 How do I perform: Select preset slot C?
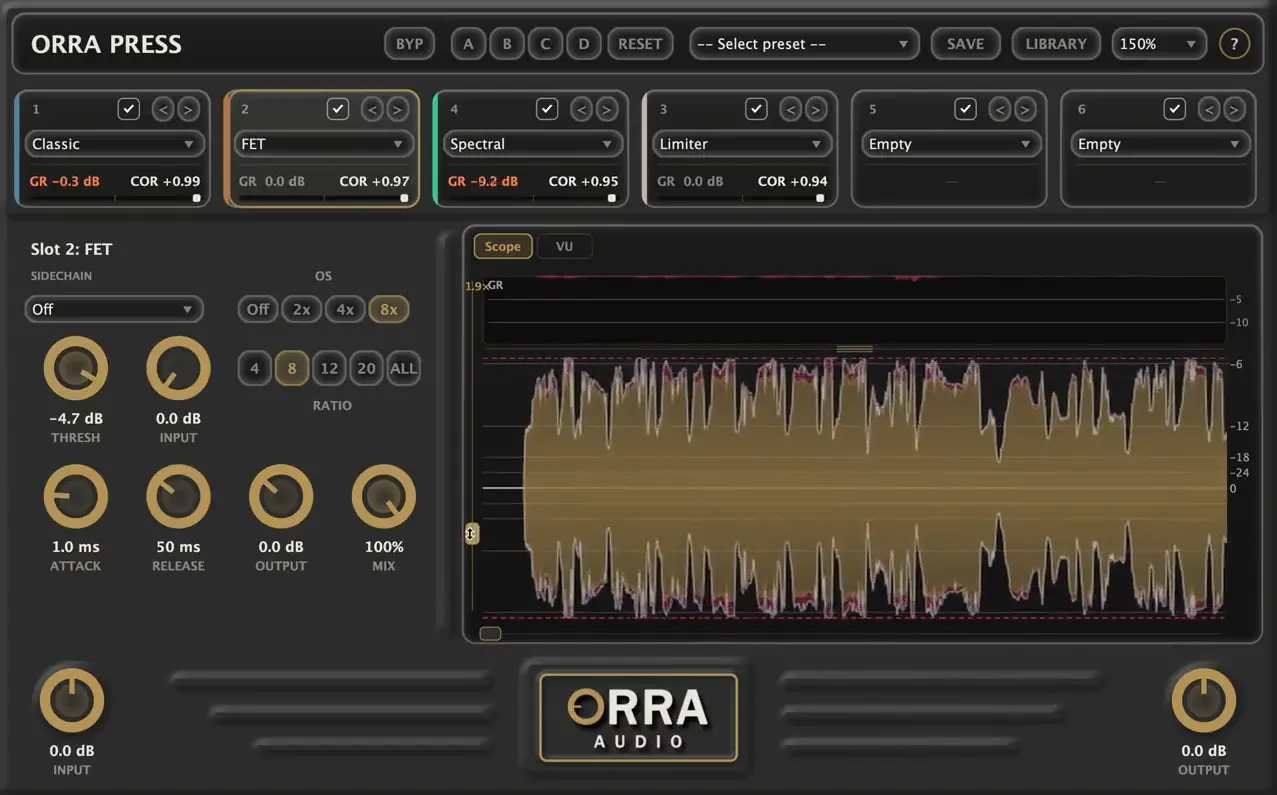click(x=545, y=44)
